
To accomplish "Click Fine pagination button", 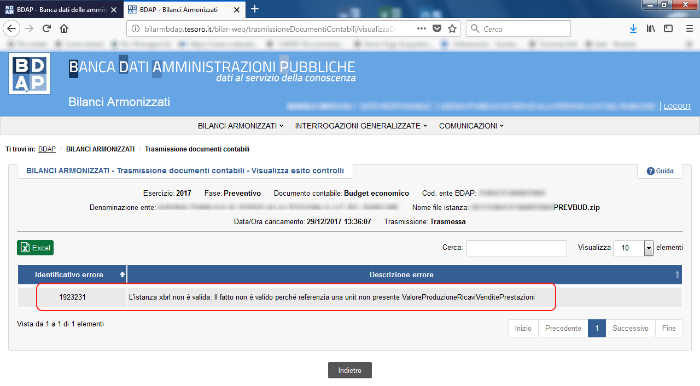I will coord(669,328).
